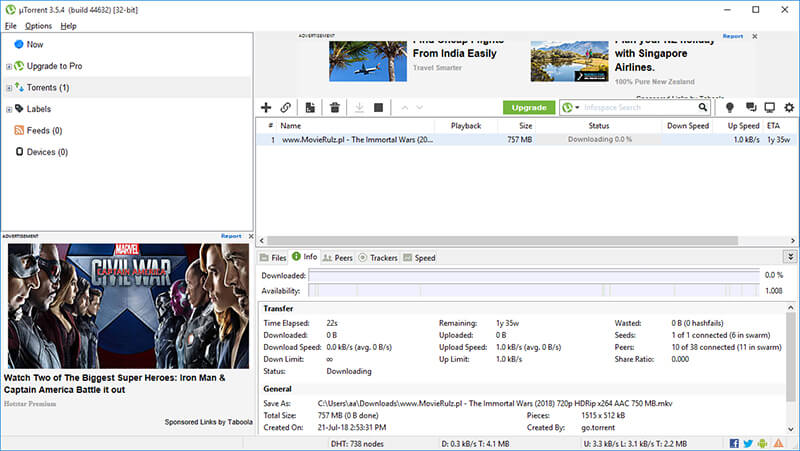800x451 pixels.
Task: Start torrent download arrow icon
Action: pyautogui.click(x=359, y=108)
